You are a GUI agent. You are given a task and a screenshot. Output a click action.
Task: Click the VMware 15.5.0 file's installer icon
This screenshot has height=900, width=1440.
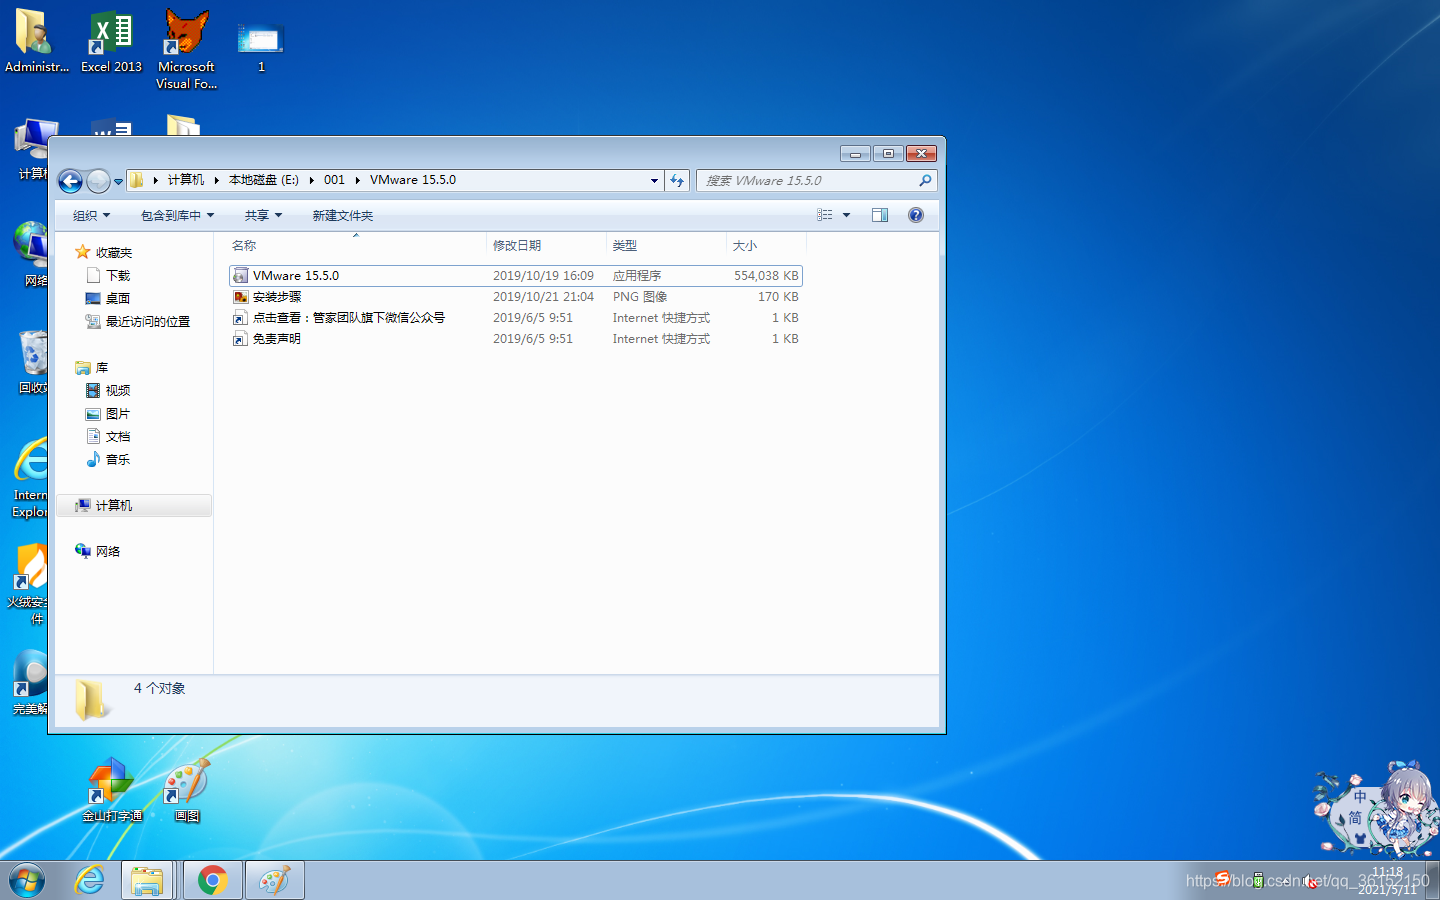click(x=240, y=276)
